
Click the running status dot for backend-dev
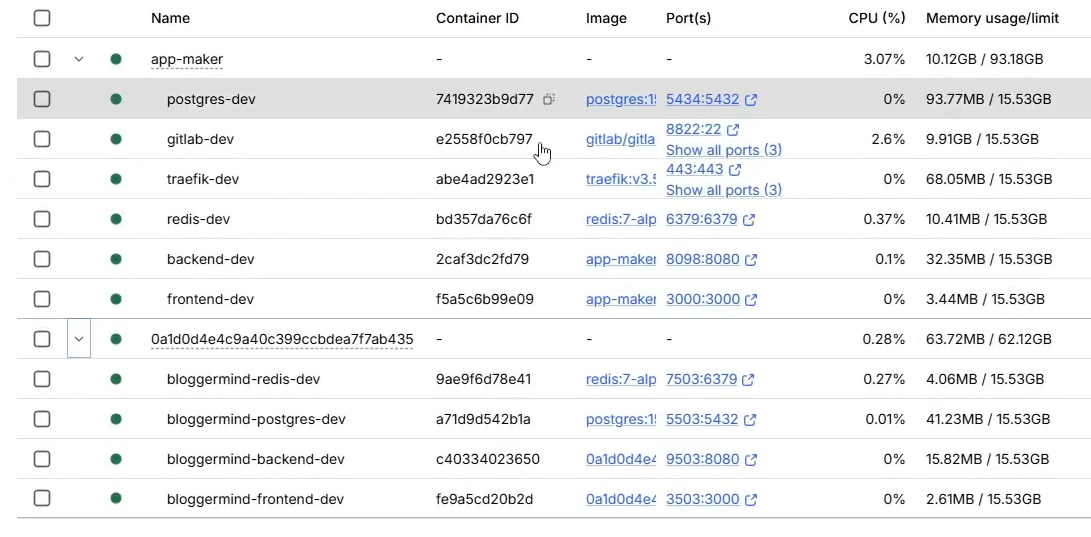pyautogui.click(x=116, y=259)
